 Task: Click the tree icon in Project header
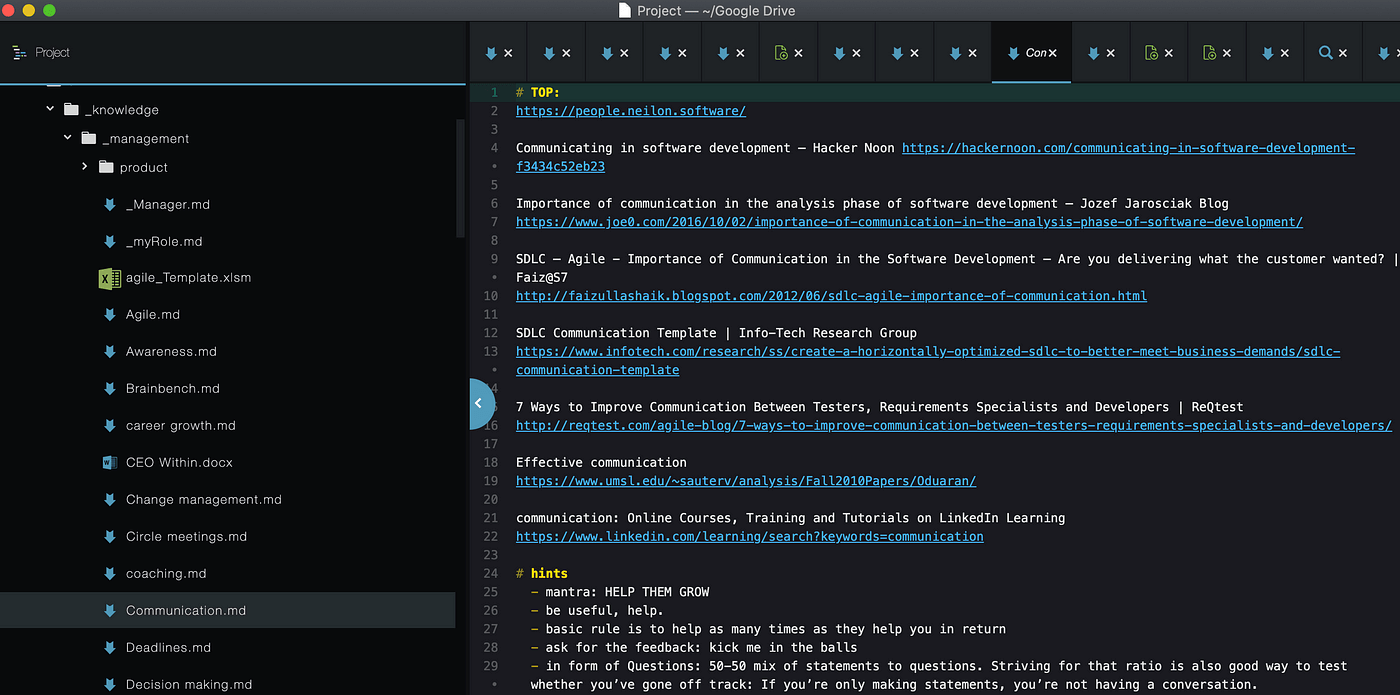tap(19, 52)
